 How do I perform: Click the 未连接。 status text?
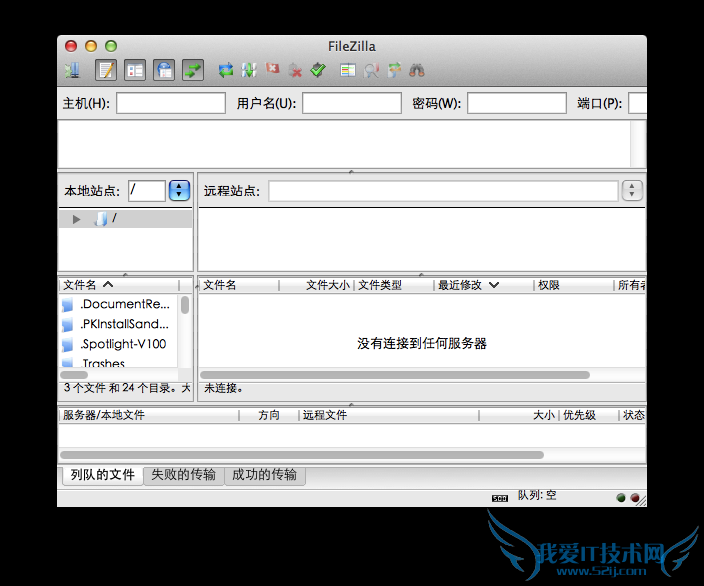(224, 388)
